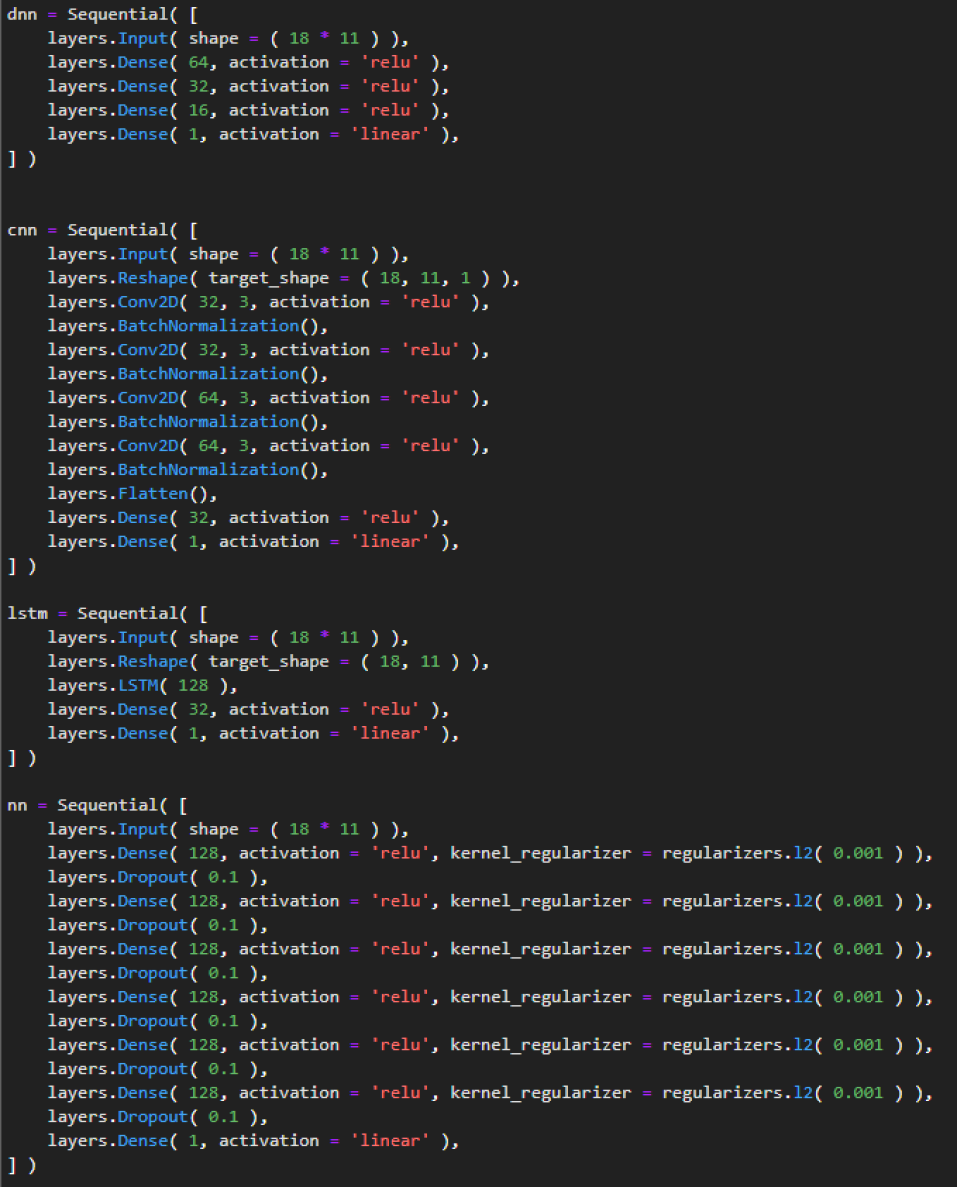This screenshot has height=1187, width=957.
Task: Click layers.Dense( 32 in the cnn model
Action: coord(248,518)
